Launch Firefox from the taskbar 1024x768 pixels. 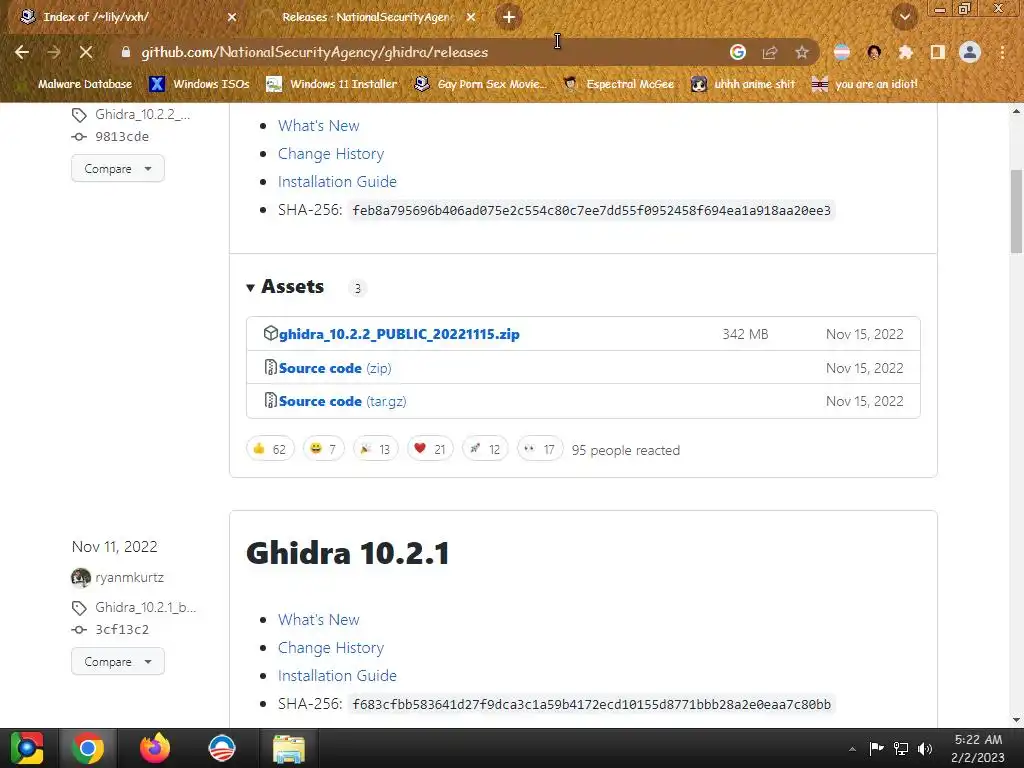click(155, 748)
